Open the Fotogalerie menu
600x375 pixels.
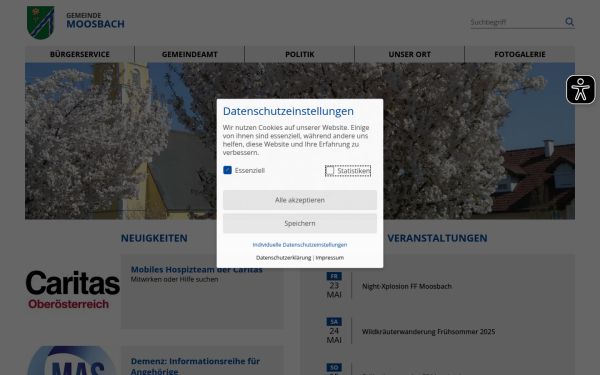520,54
